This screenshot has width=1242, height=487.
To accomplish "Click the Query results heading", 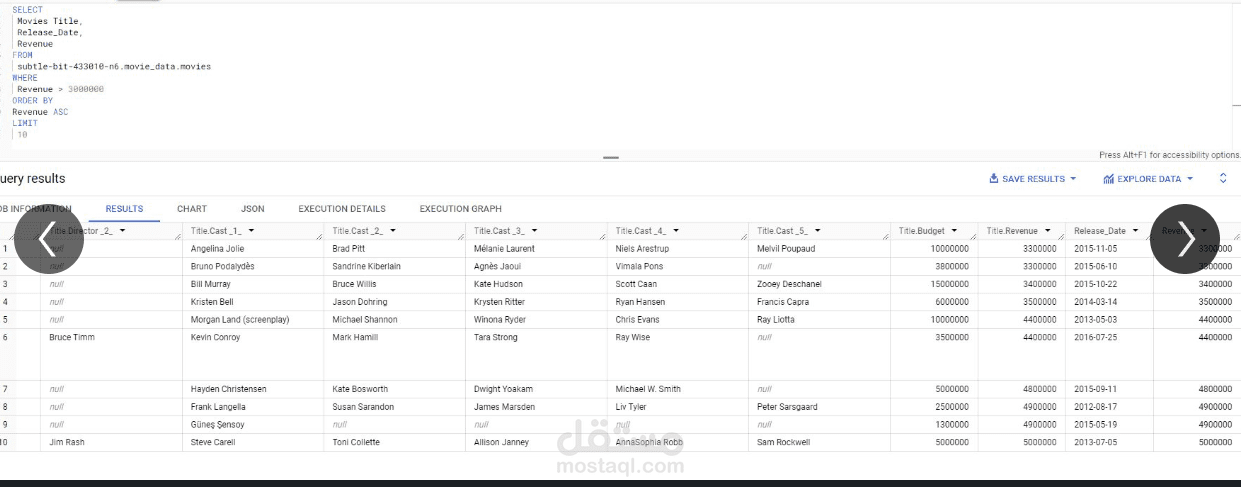I will (x=33, y=179).
